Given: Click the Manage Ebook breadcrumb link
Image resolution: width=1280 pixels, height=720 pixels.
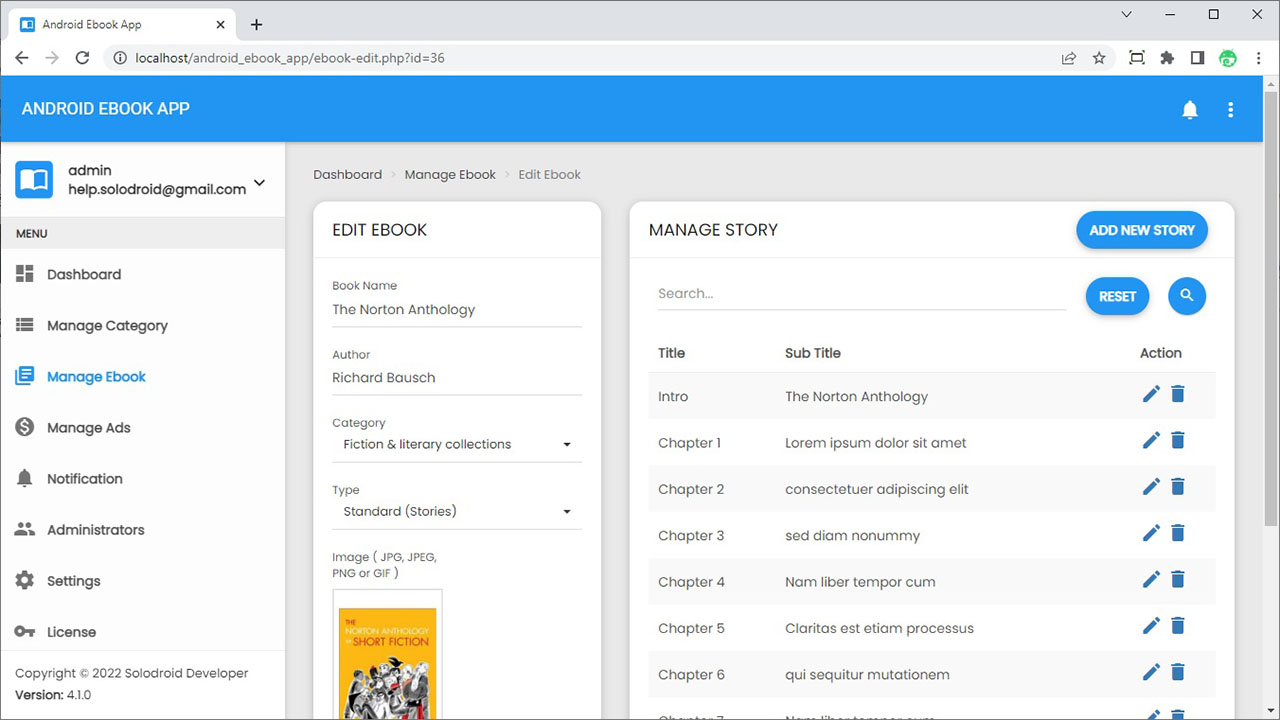Looking at the screenshot, I should (x=450, y=174).
